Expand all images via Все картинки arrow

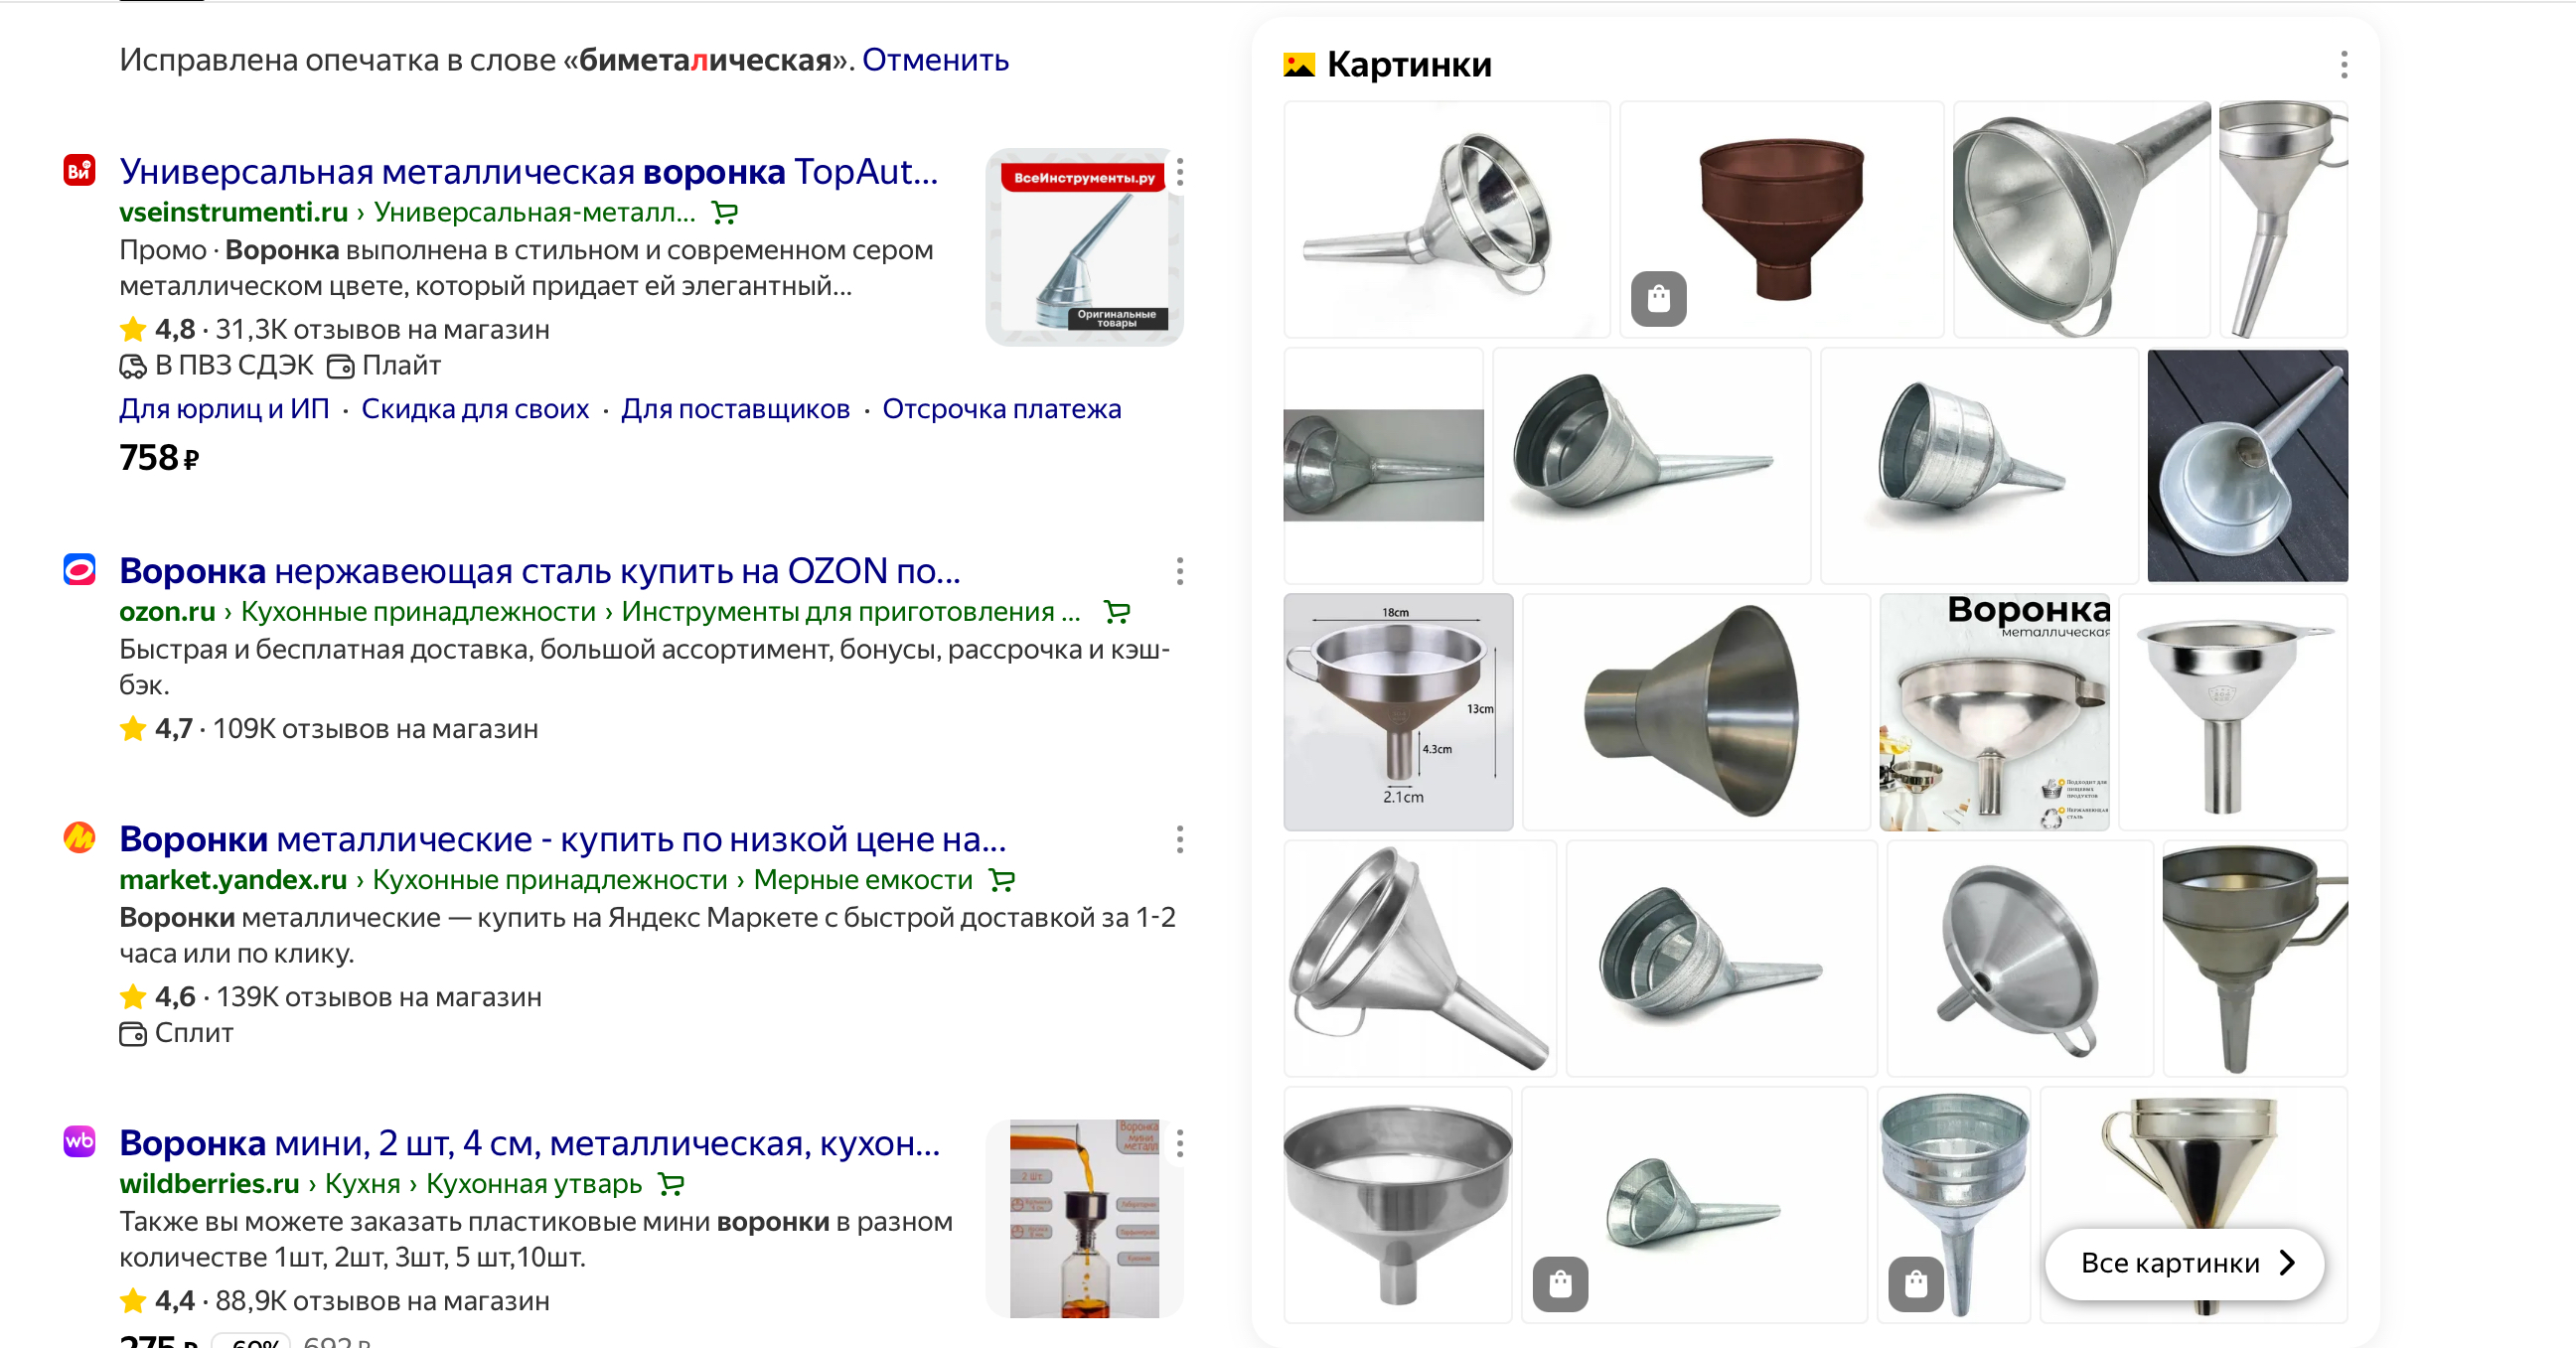[2288, 1263]
